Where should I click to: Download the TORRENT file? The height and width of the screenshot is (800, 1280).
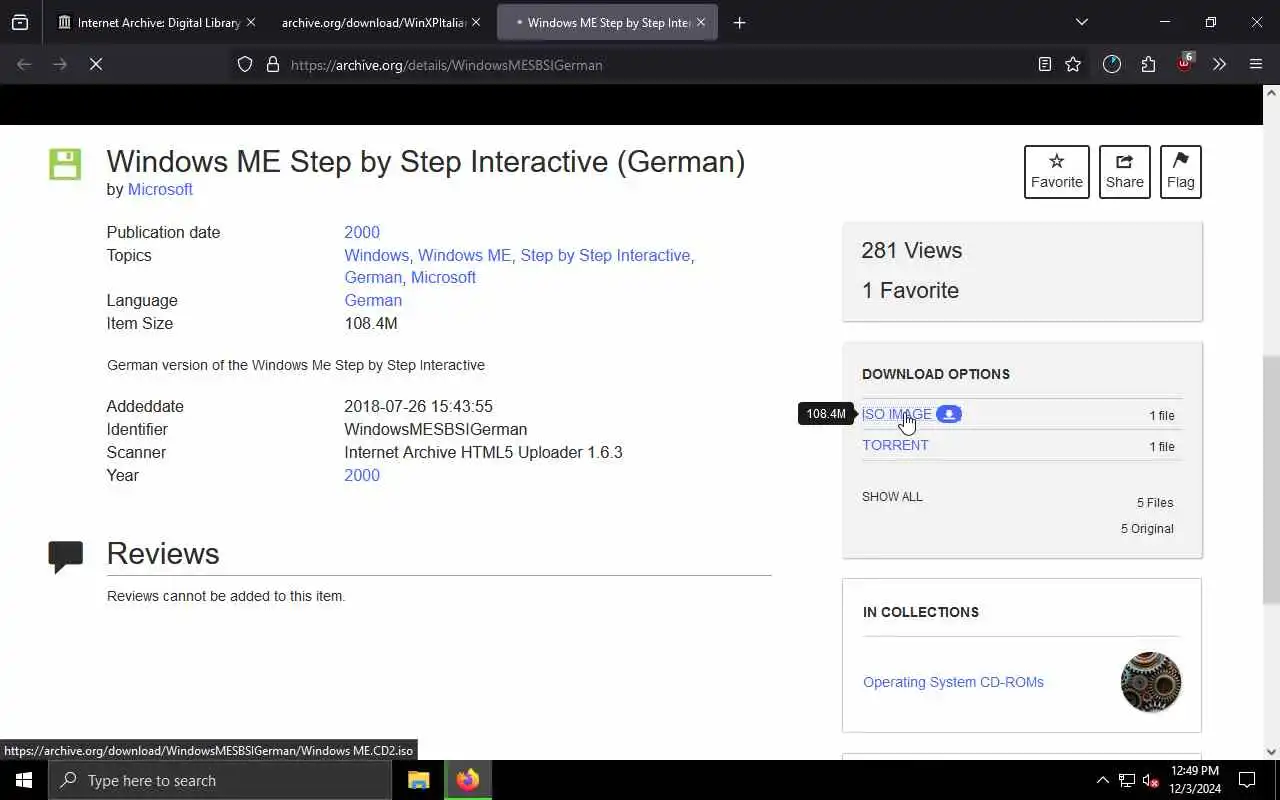(895, 445)
